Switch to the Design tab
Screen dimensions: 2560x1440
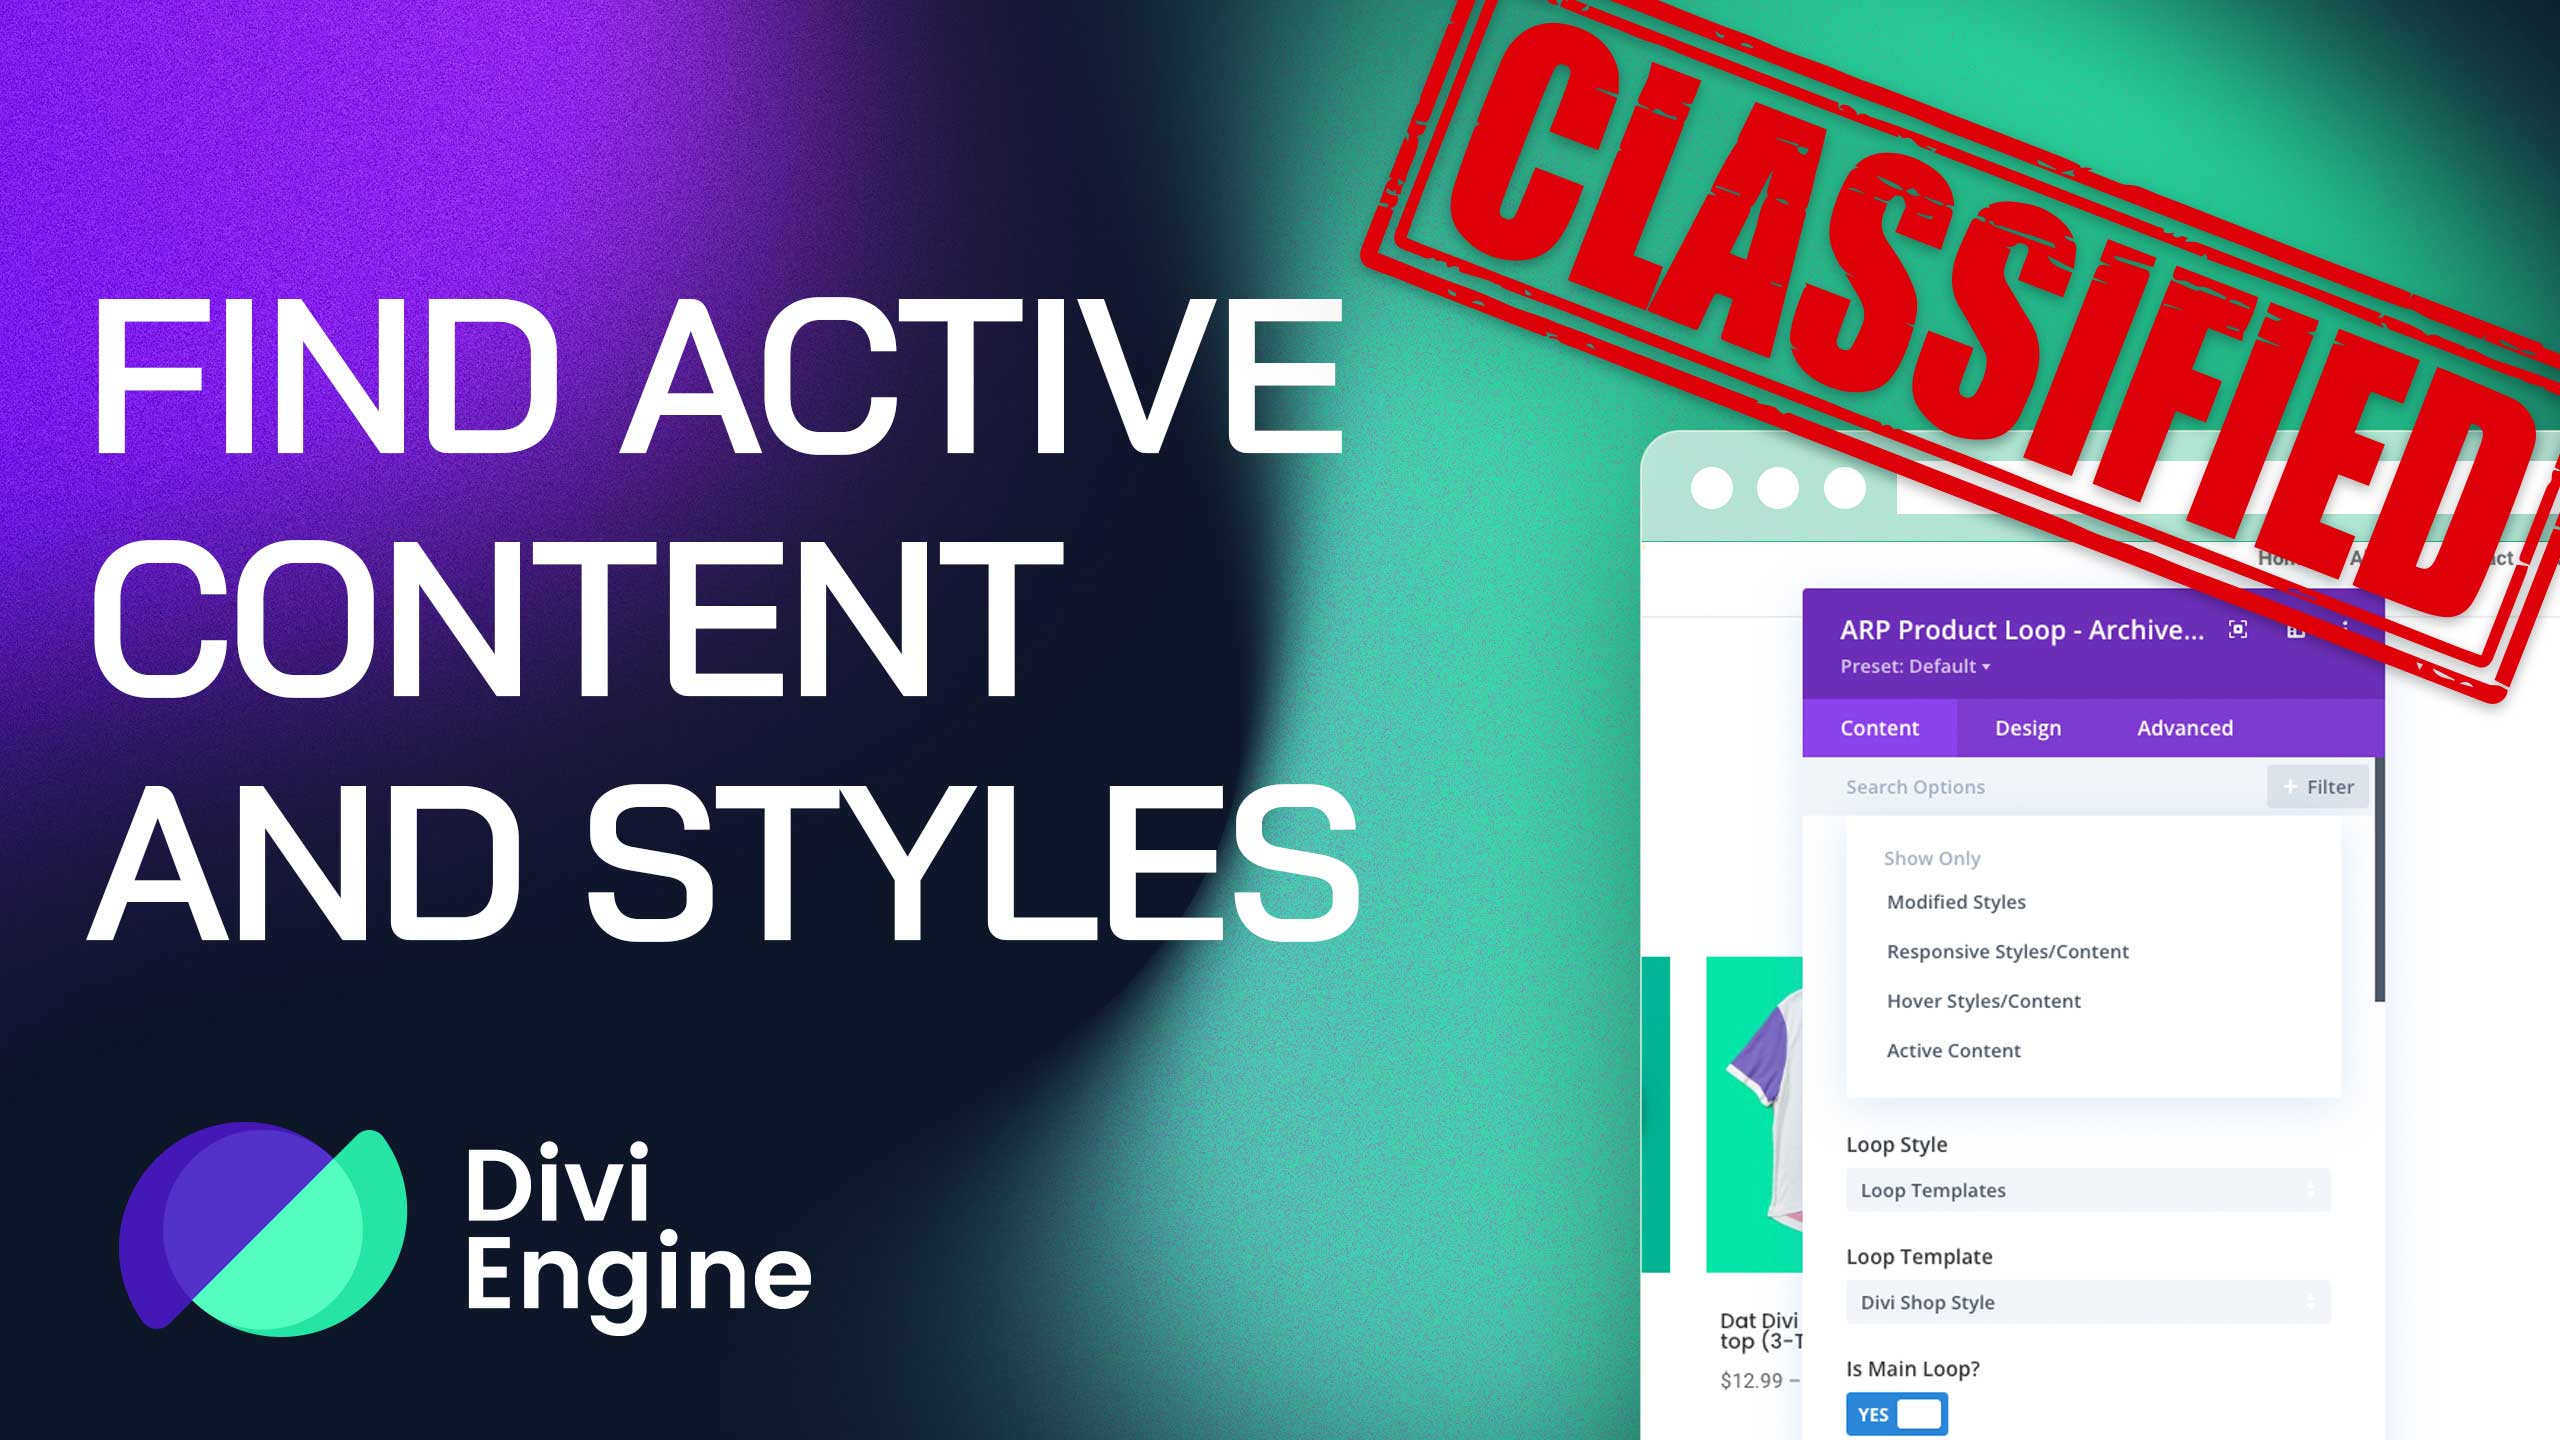click(2027, 728)
